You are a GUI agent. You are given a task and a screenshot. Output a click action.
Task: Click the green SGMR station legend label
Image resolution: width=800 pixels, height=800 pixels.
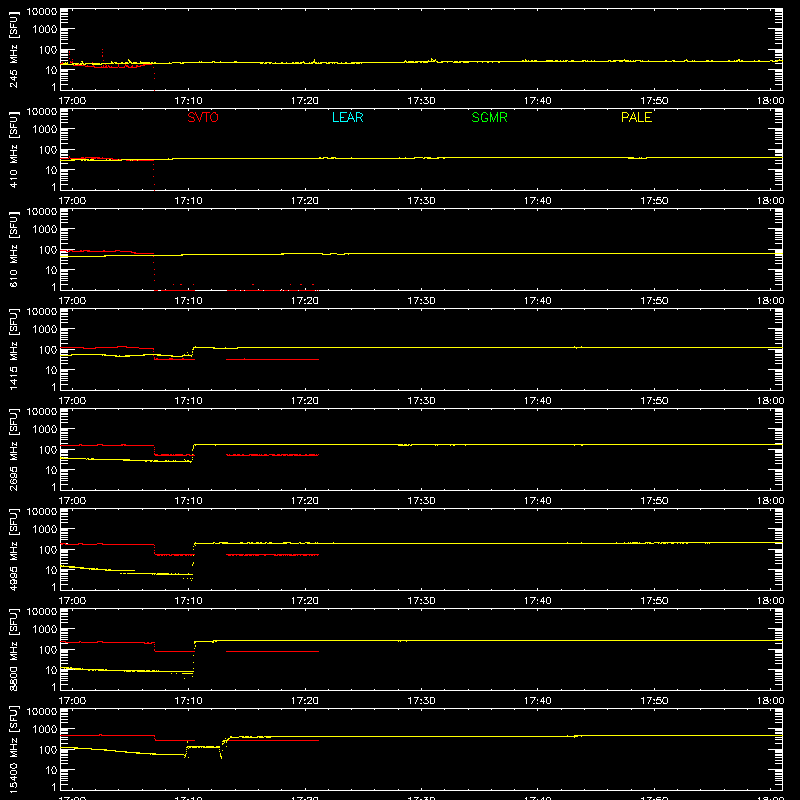(x=489, y=117)
